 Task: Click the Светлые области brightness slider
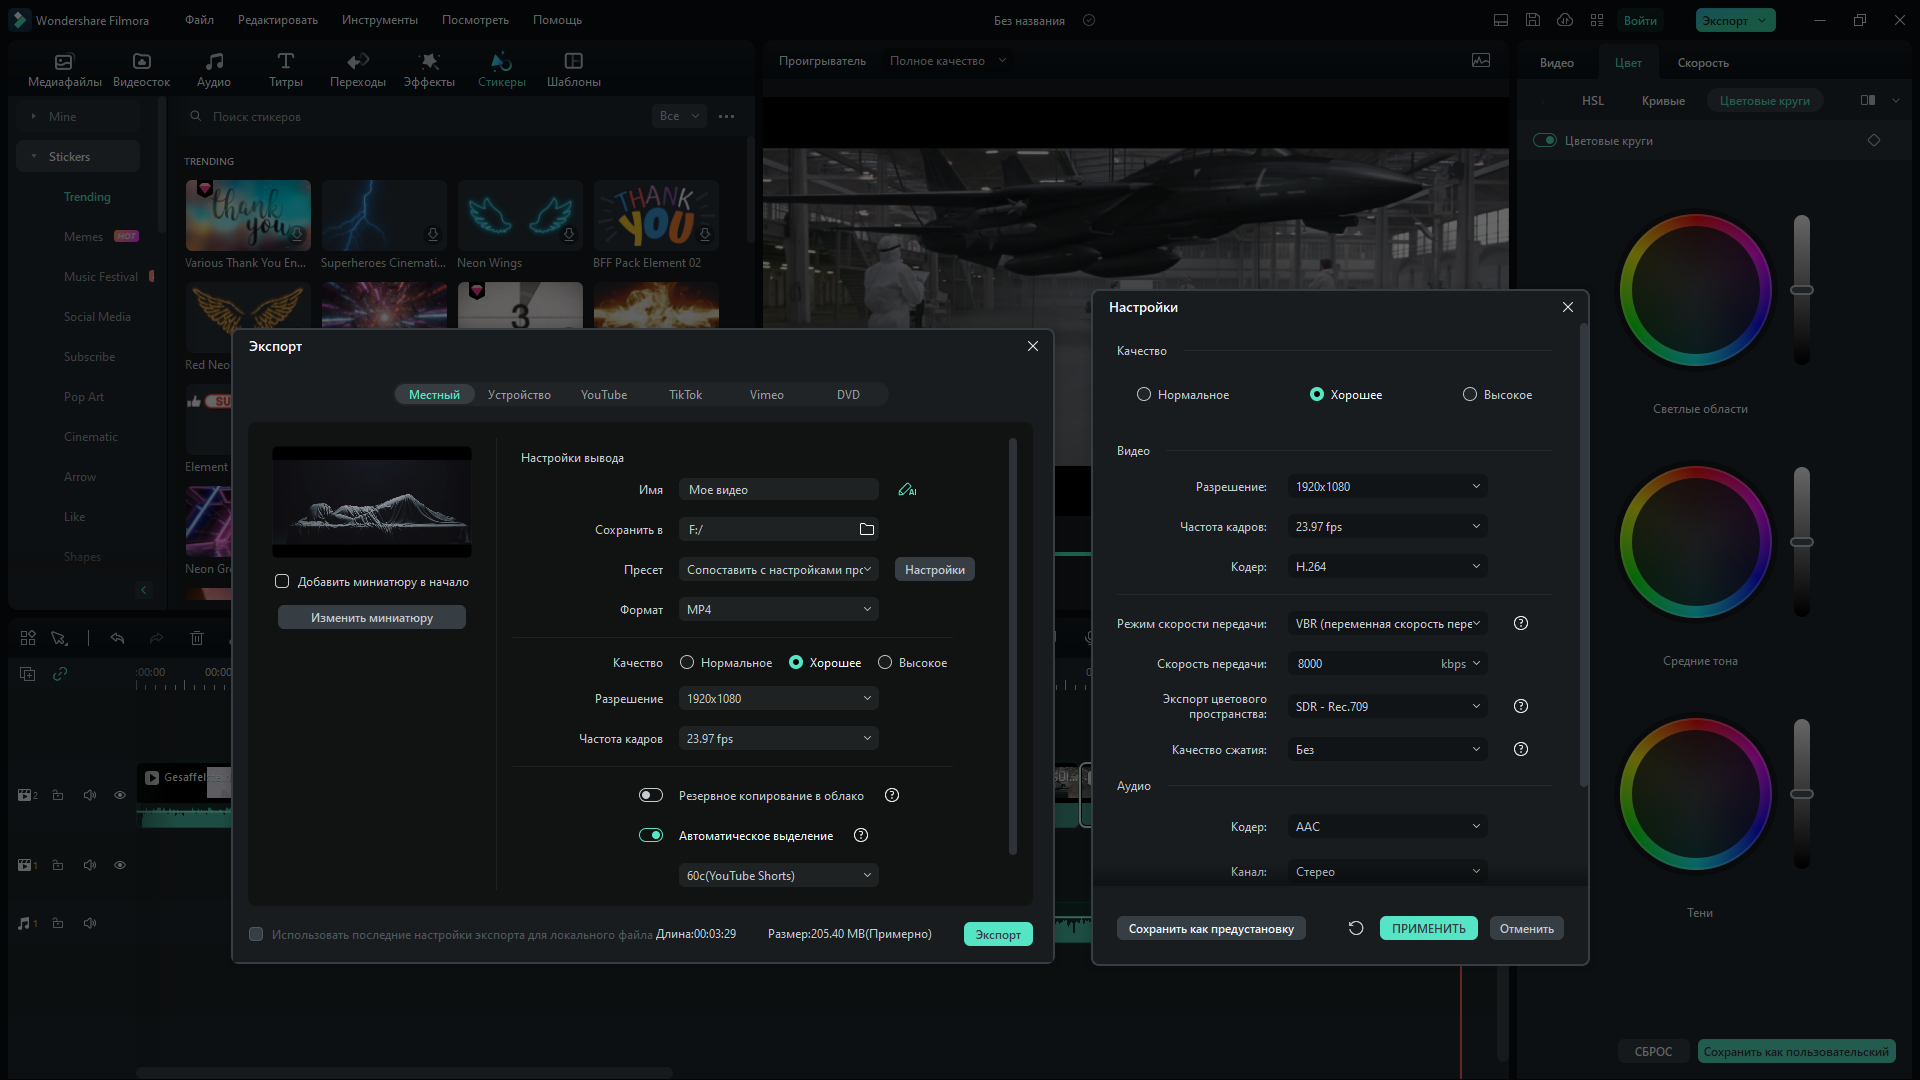1802,290
